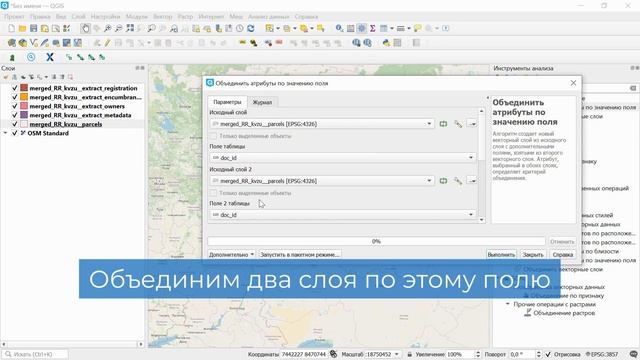Open the Масштаб scale dropdown in status bar
Image resolution: width=640 pixels, height=360 pixels.
(x=397, y=354)
